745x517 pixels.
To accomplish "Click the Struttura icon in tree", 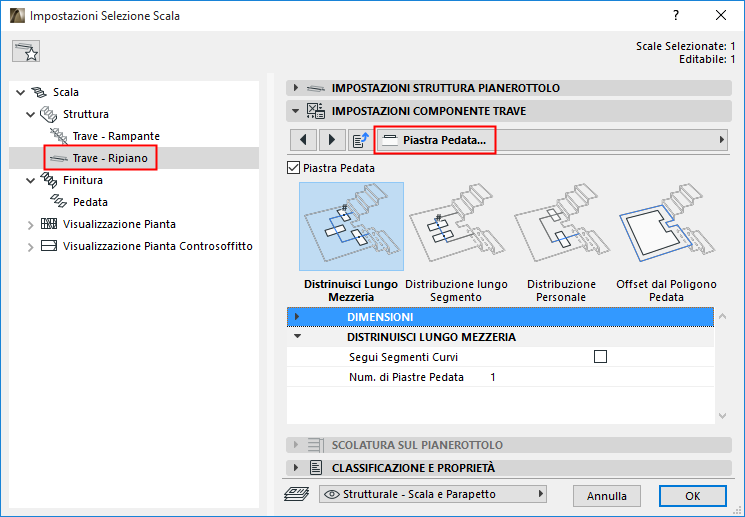I will 48,114.
